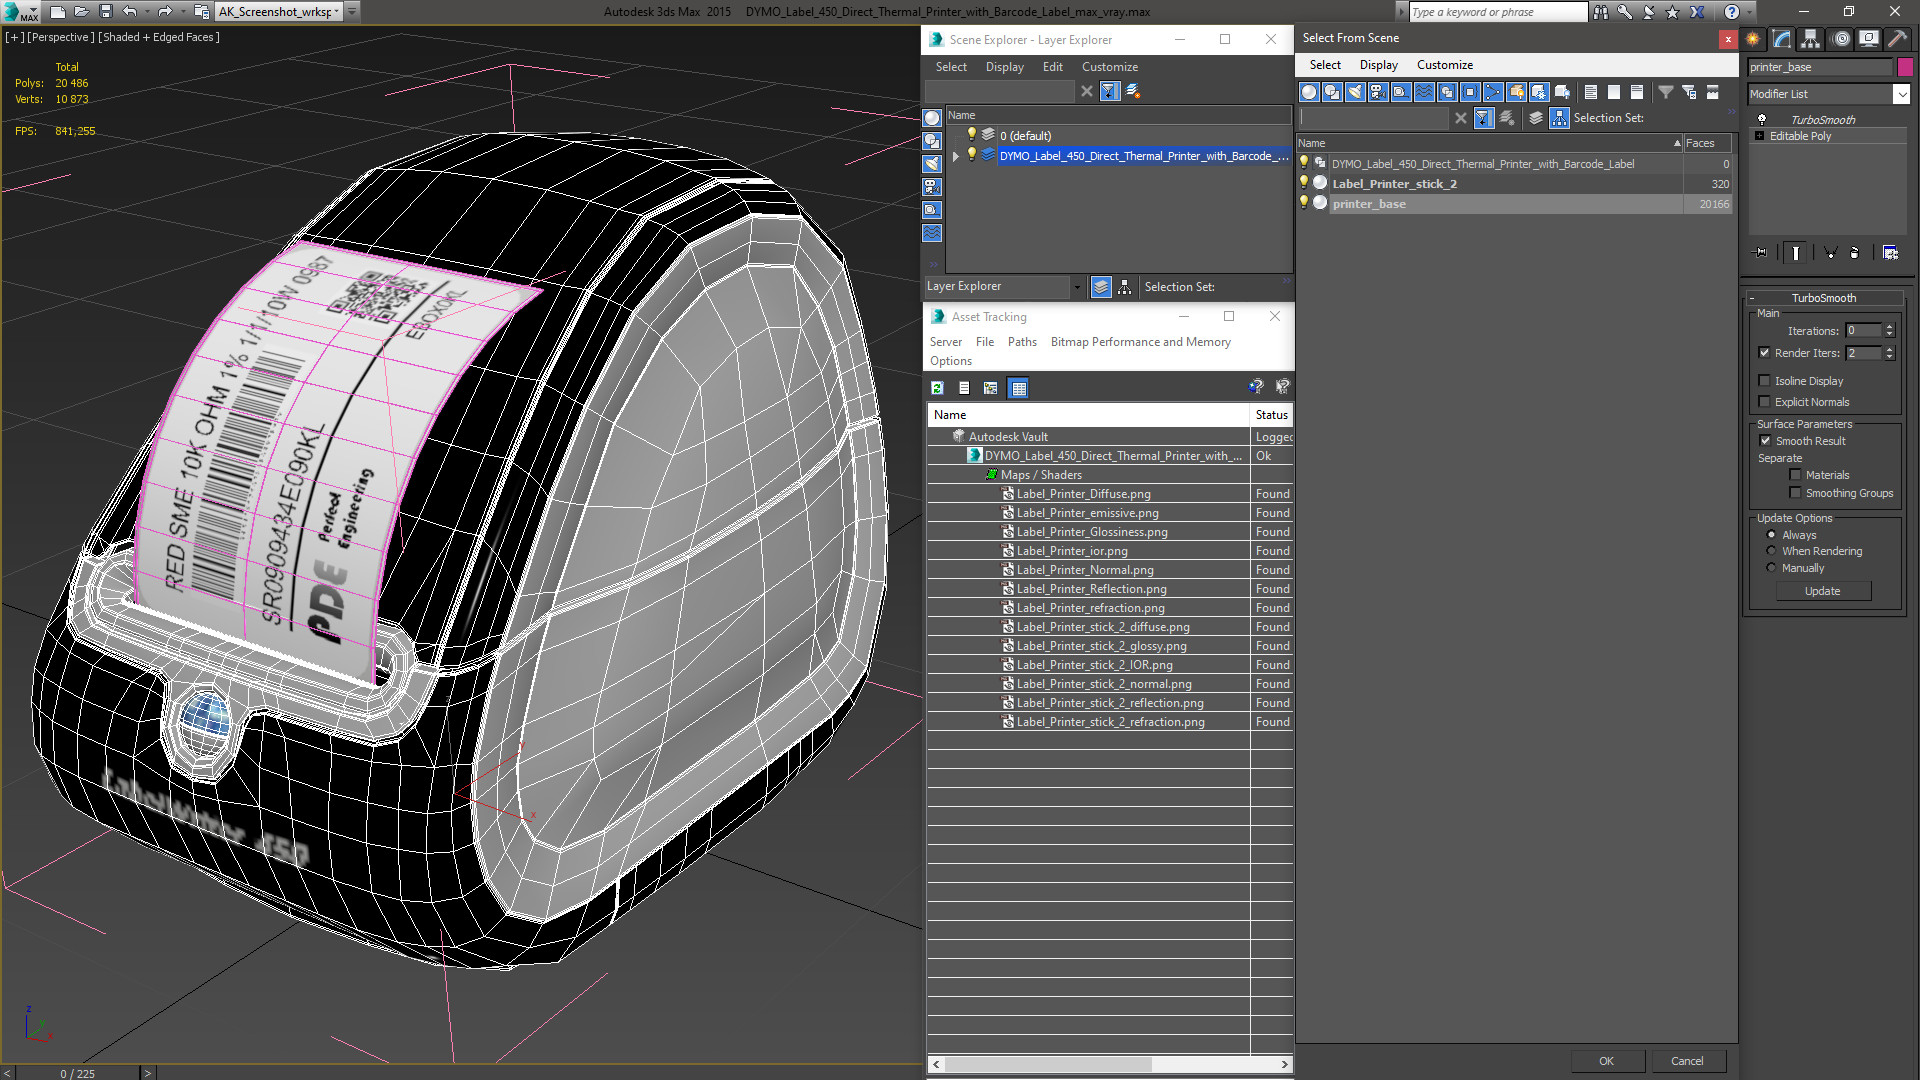Image resolution: width=1920 pixels, height=1080 pixels.
Task: Toggle Smooth Result checkbox
Action: (x=1765, y=441)
